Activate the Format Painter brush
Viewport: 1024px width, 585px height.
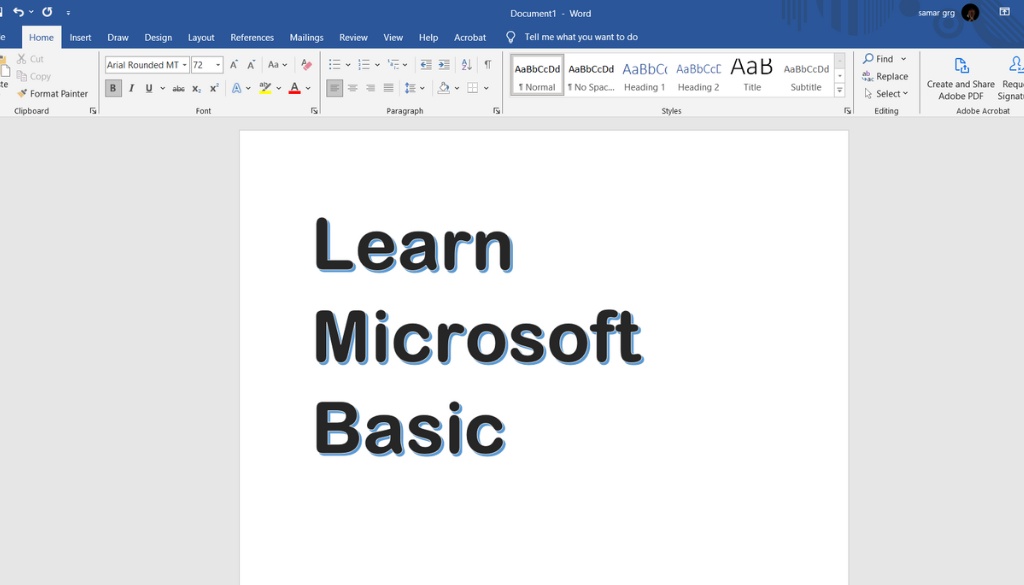52,93
